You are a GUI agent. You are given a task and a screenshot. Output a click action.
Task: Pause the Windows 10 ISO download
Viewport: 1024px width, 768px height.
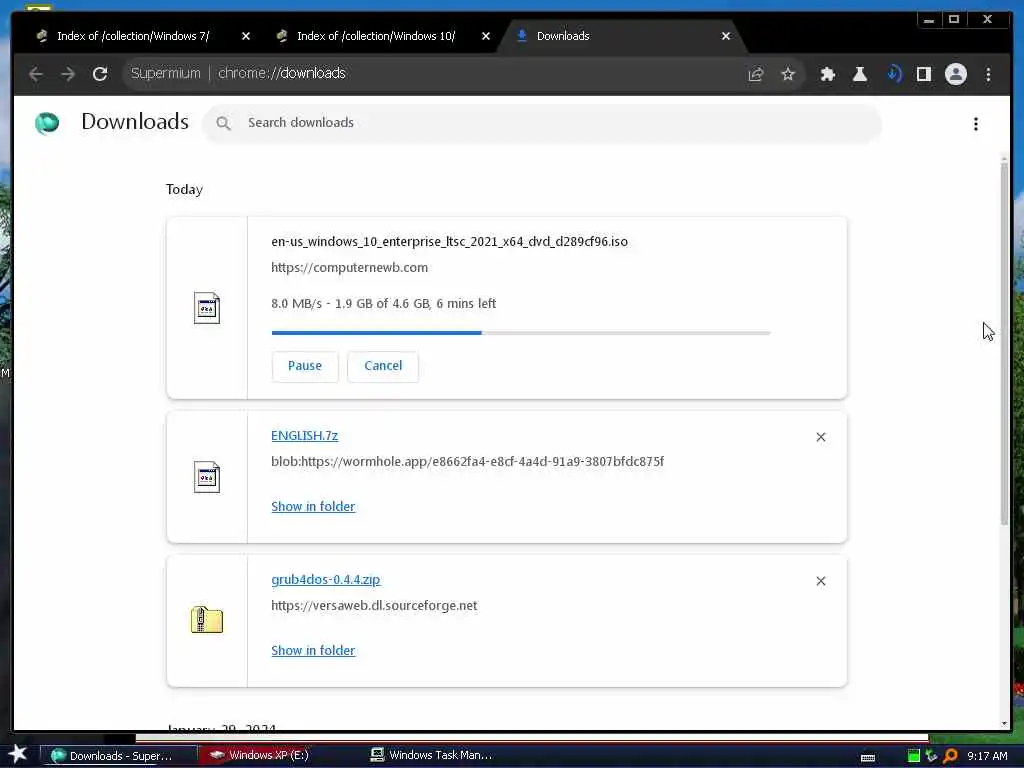click(x=305, y=366)
